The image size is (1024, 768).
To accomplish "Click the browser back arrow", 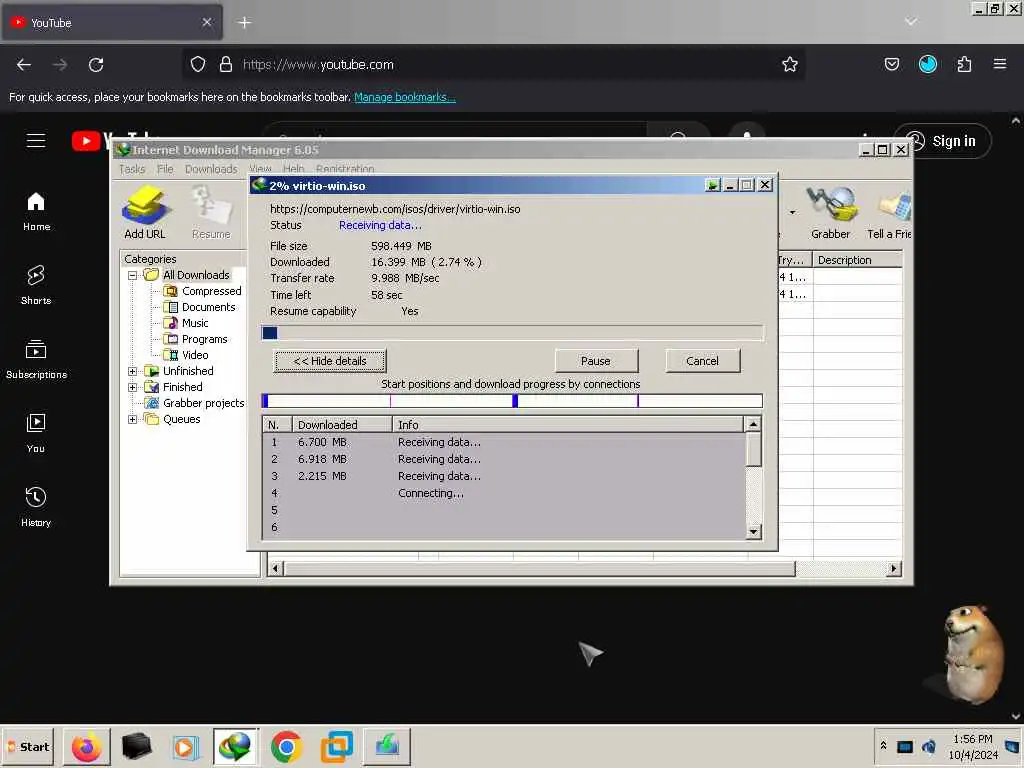I will click(24, 65).
